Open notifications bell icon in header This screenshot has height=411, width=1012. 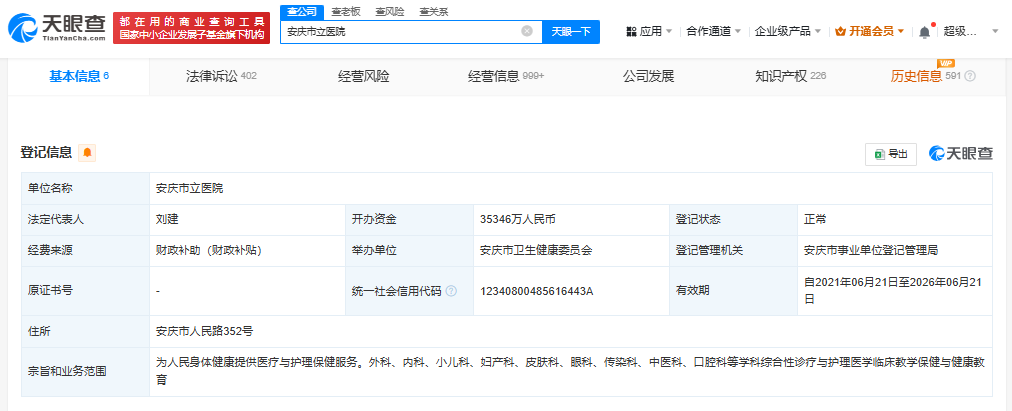[x=925, y=31]
